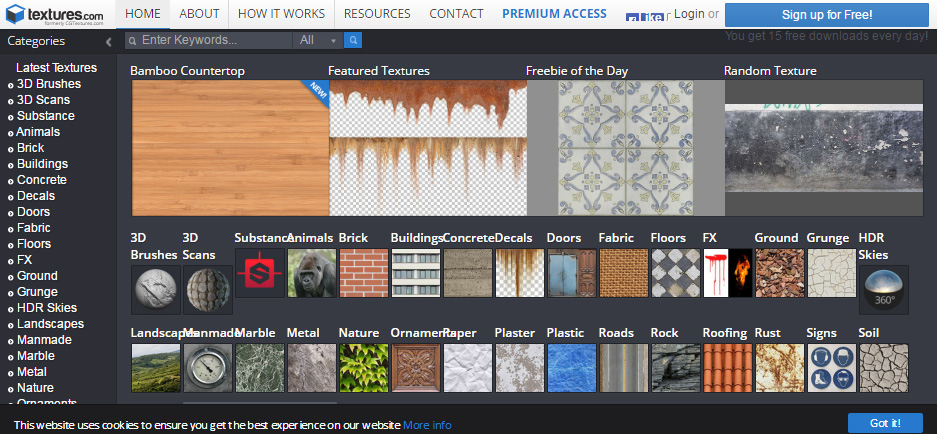
Task: Open the Manmade gauge icon
Action: click(207, 368)
